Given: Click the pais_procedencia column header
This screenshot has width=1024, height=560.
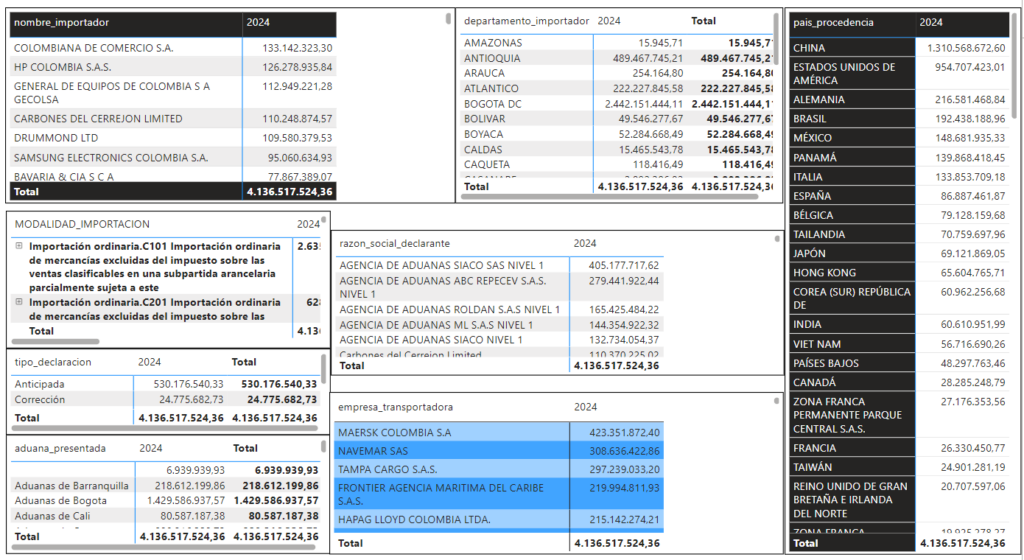Looking at the screenshot, I should pos(833,22).
